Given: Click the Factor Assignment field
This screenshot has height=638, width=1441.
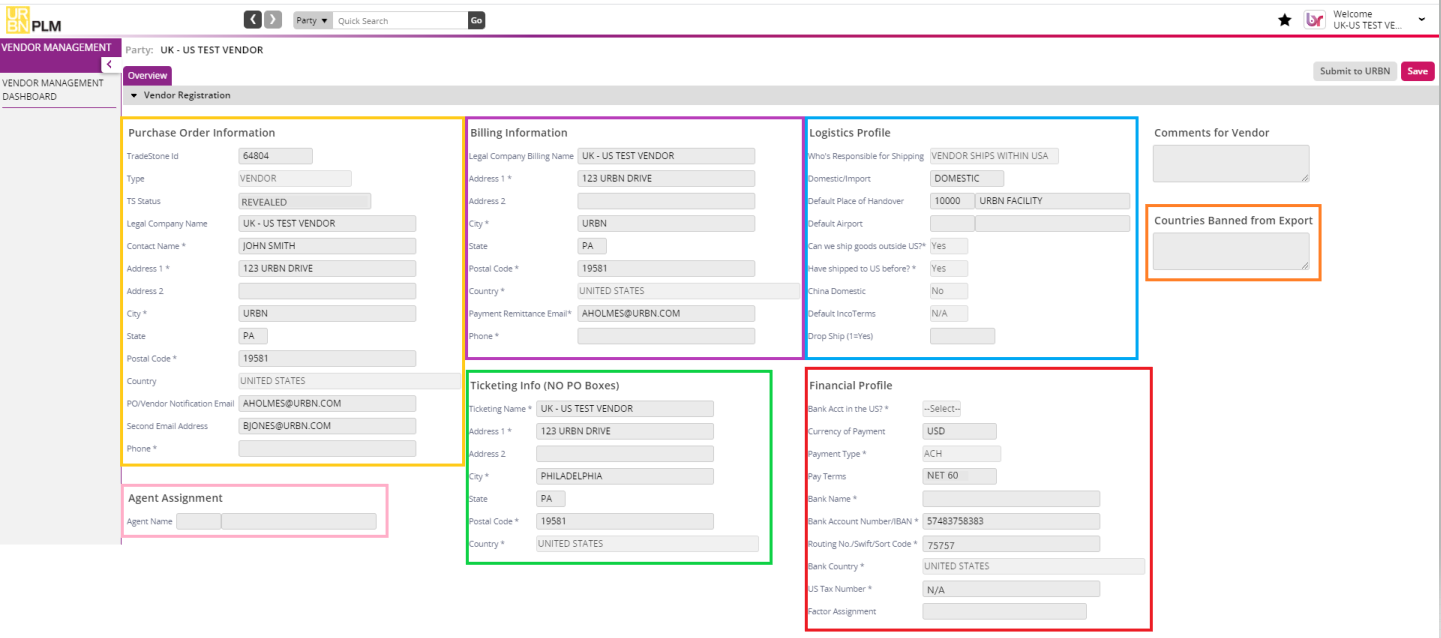Looking at the screenshot, I should click(x=1004, y=611).
